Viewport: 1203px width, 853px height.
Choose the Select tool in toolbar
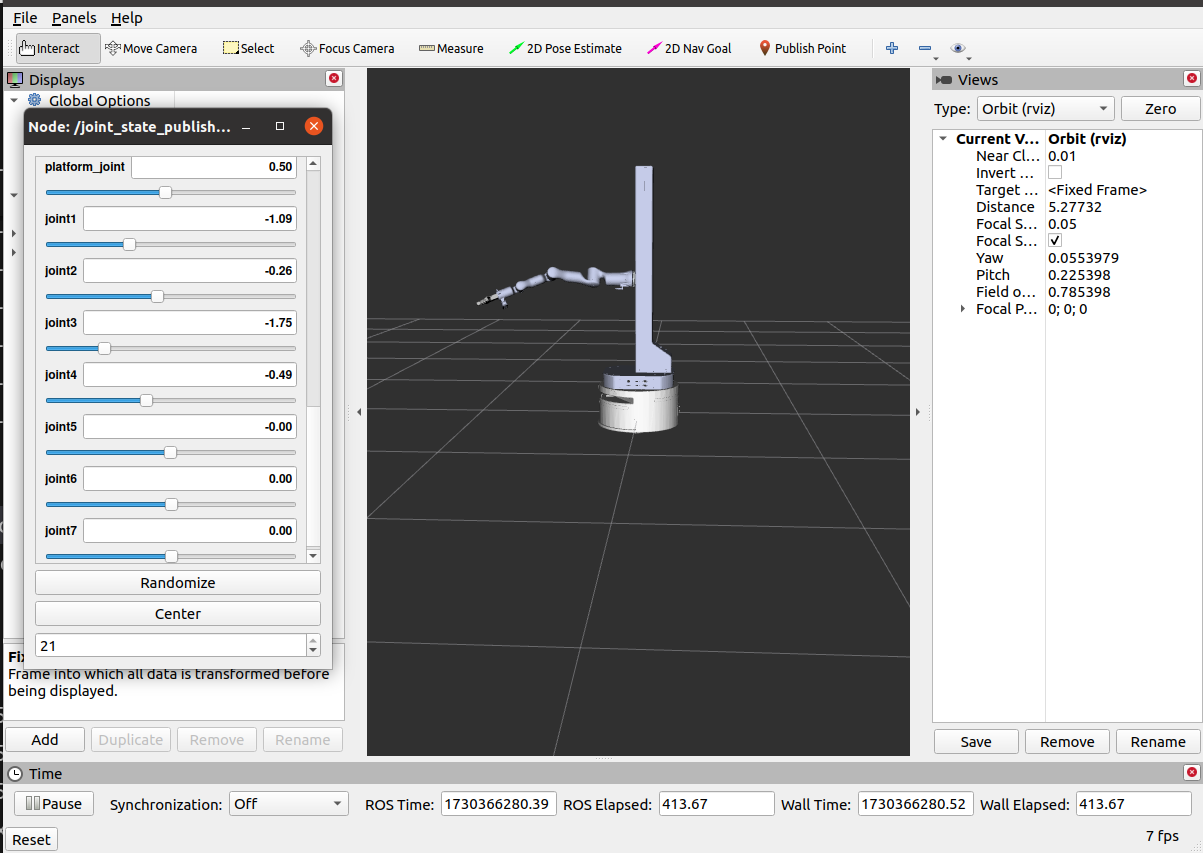click(x=248, y=48)
